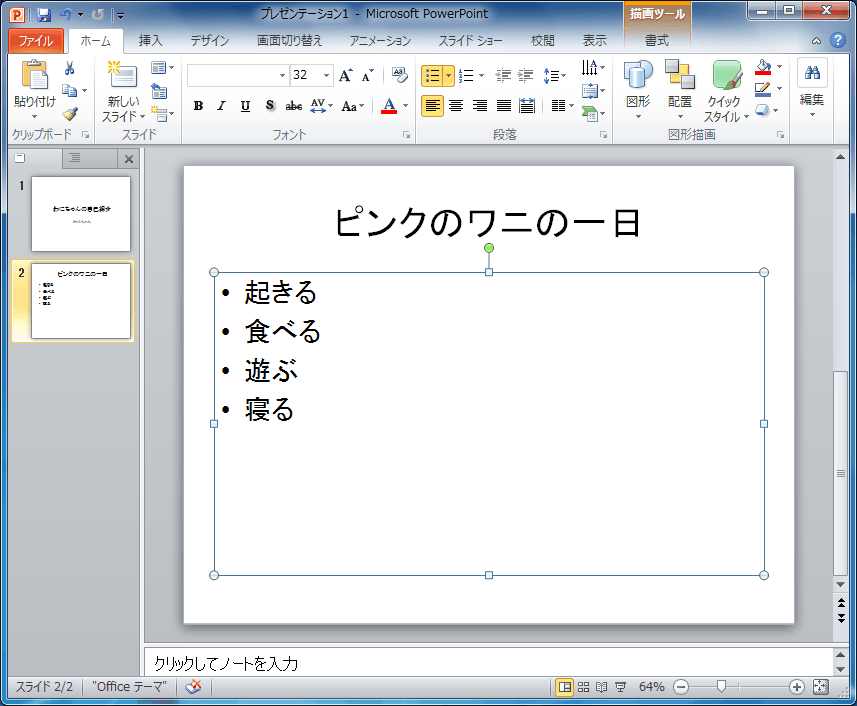Click the Reset slide icon
The image size is (857, 706).
click(159, 91)
